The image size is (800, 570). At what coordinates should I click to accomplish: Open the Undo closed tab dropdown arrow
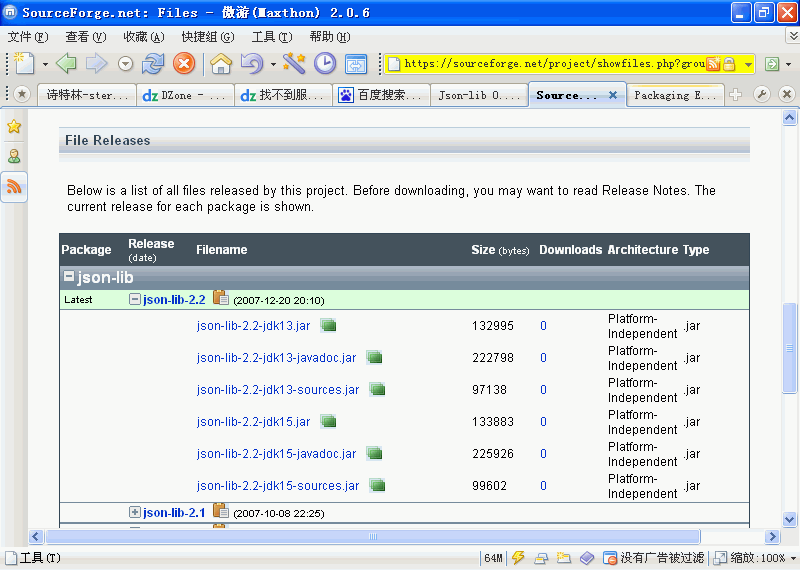273,64
